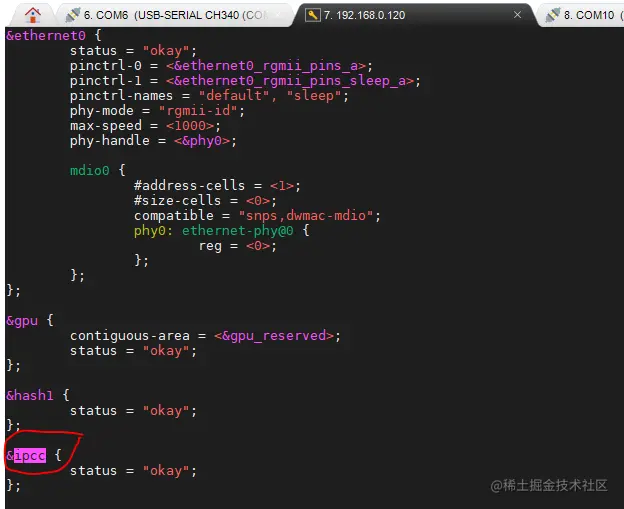
Task: Click the serial plug icon on COM10 tab
Action: point(553,15)
